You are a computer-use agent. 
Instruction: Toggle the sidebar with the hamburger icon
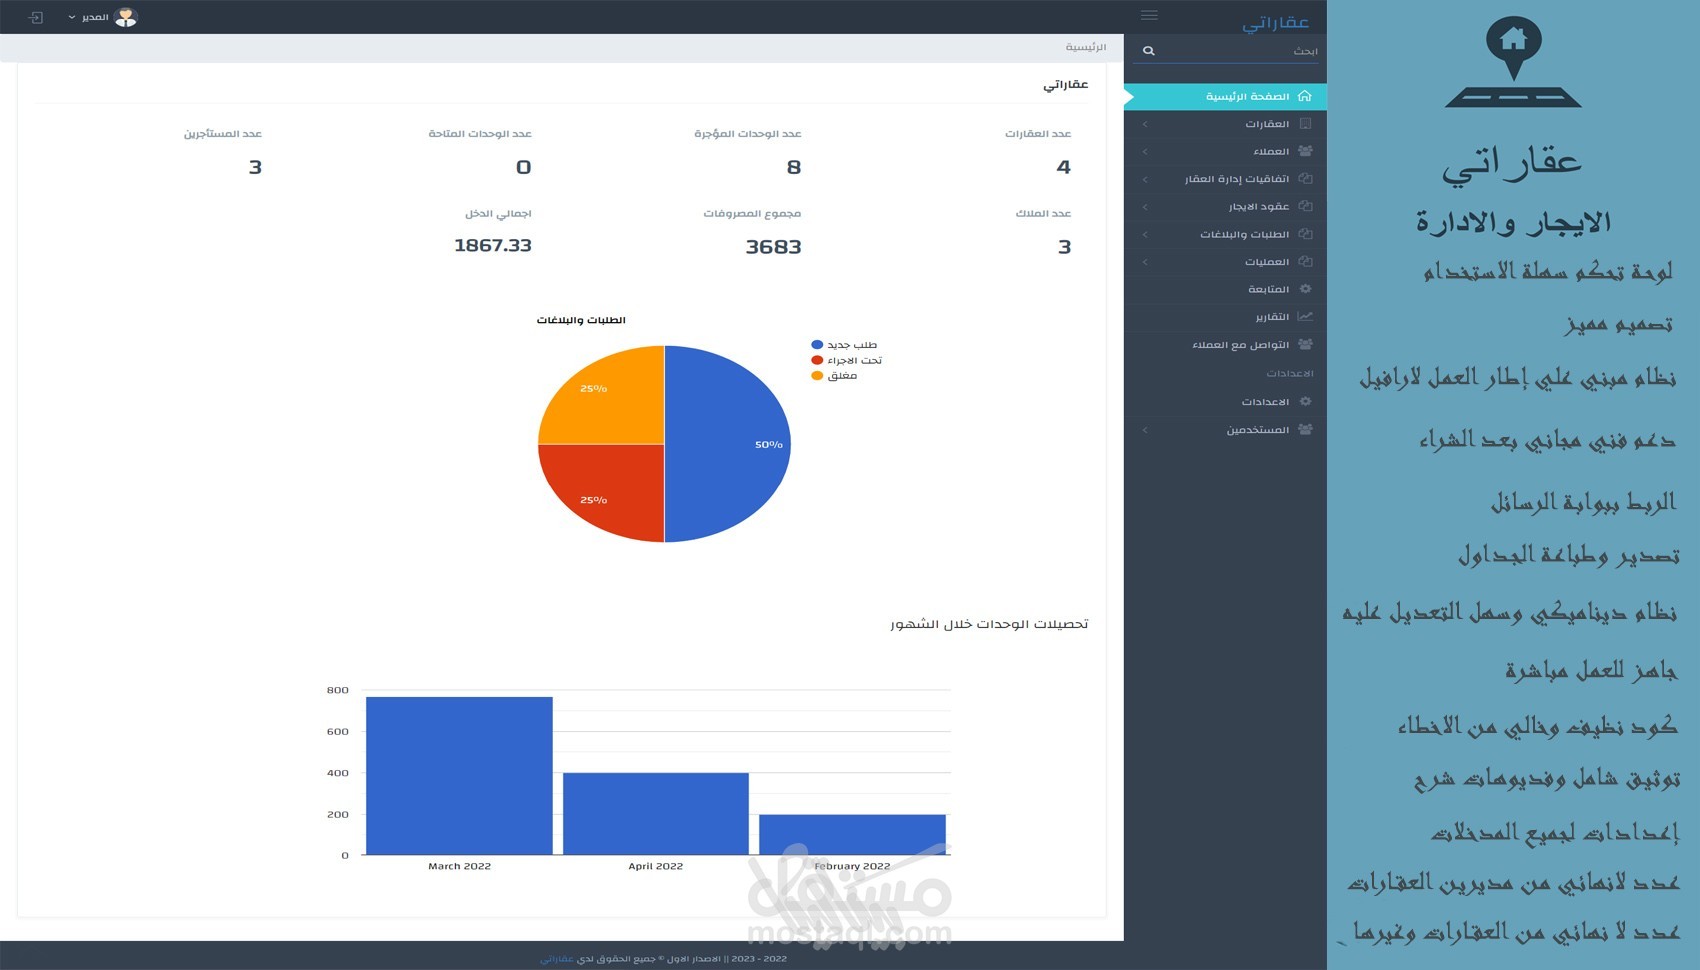pyautogui.click(x=1149, y=15)
